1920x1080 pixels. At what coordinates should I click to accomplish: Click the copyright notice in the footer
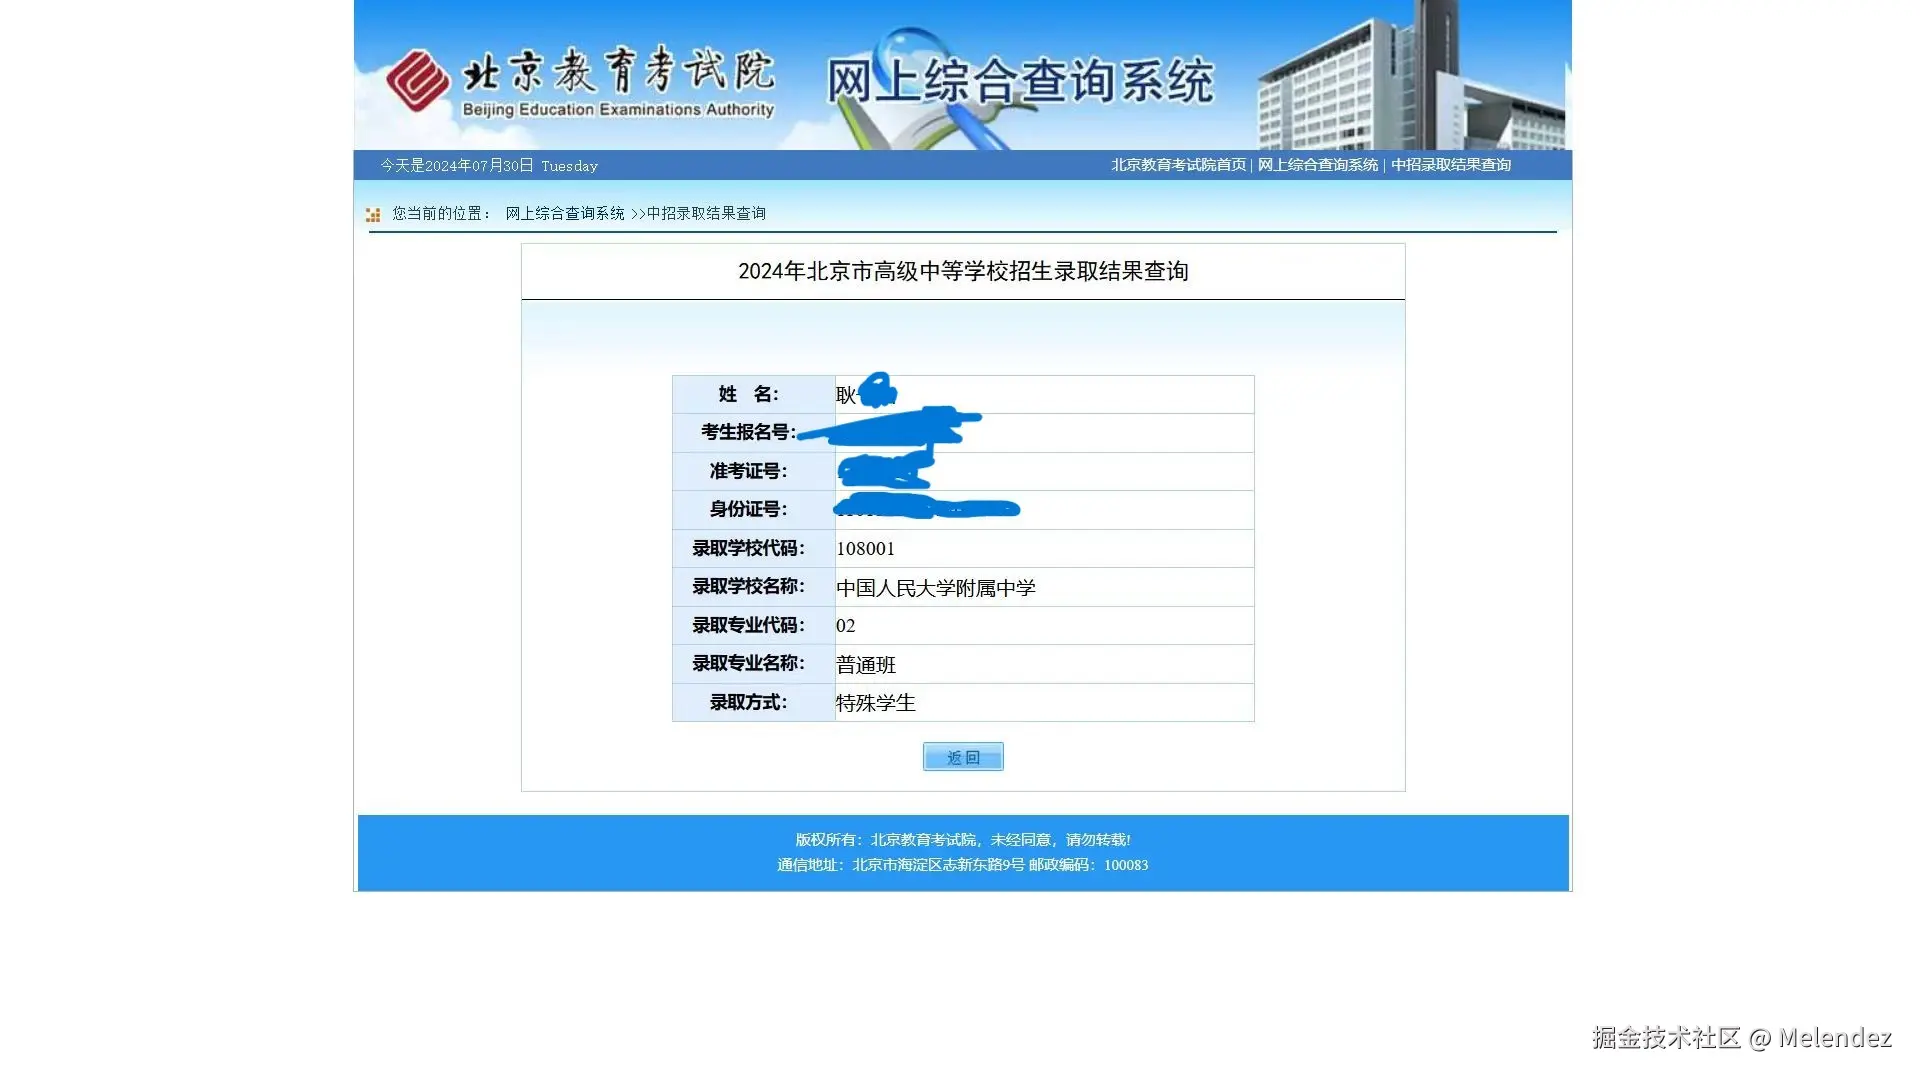point(962,840)
